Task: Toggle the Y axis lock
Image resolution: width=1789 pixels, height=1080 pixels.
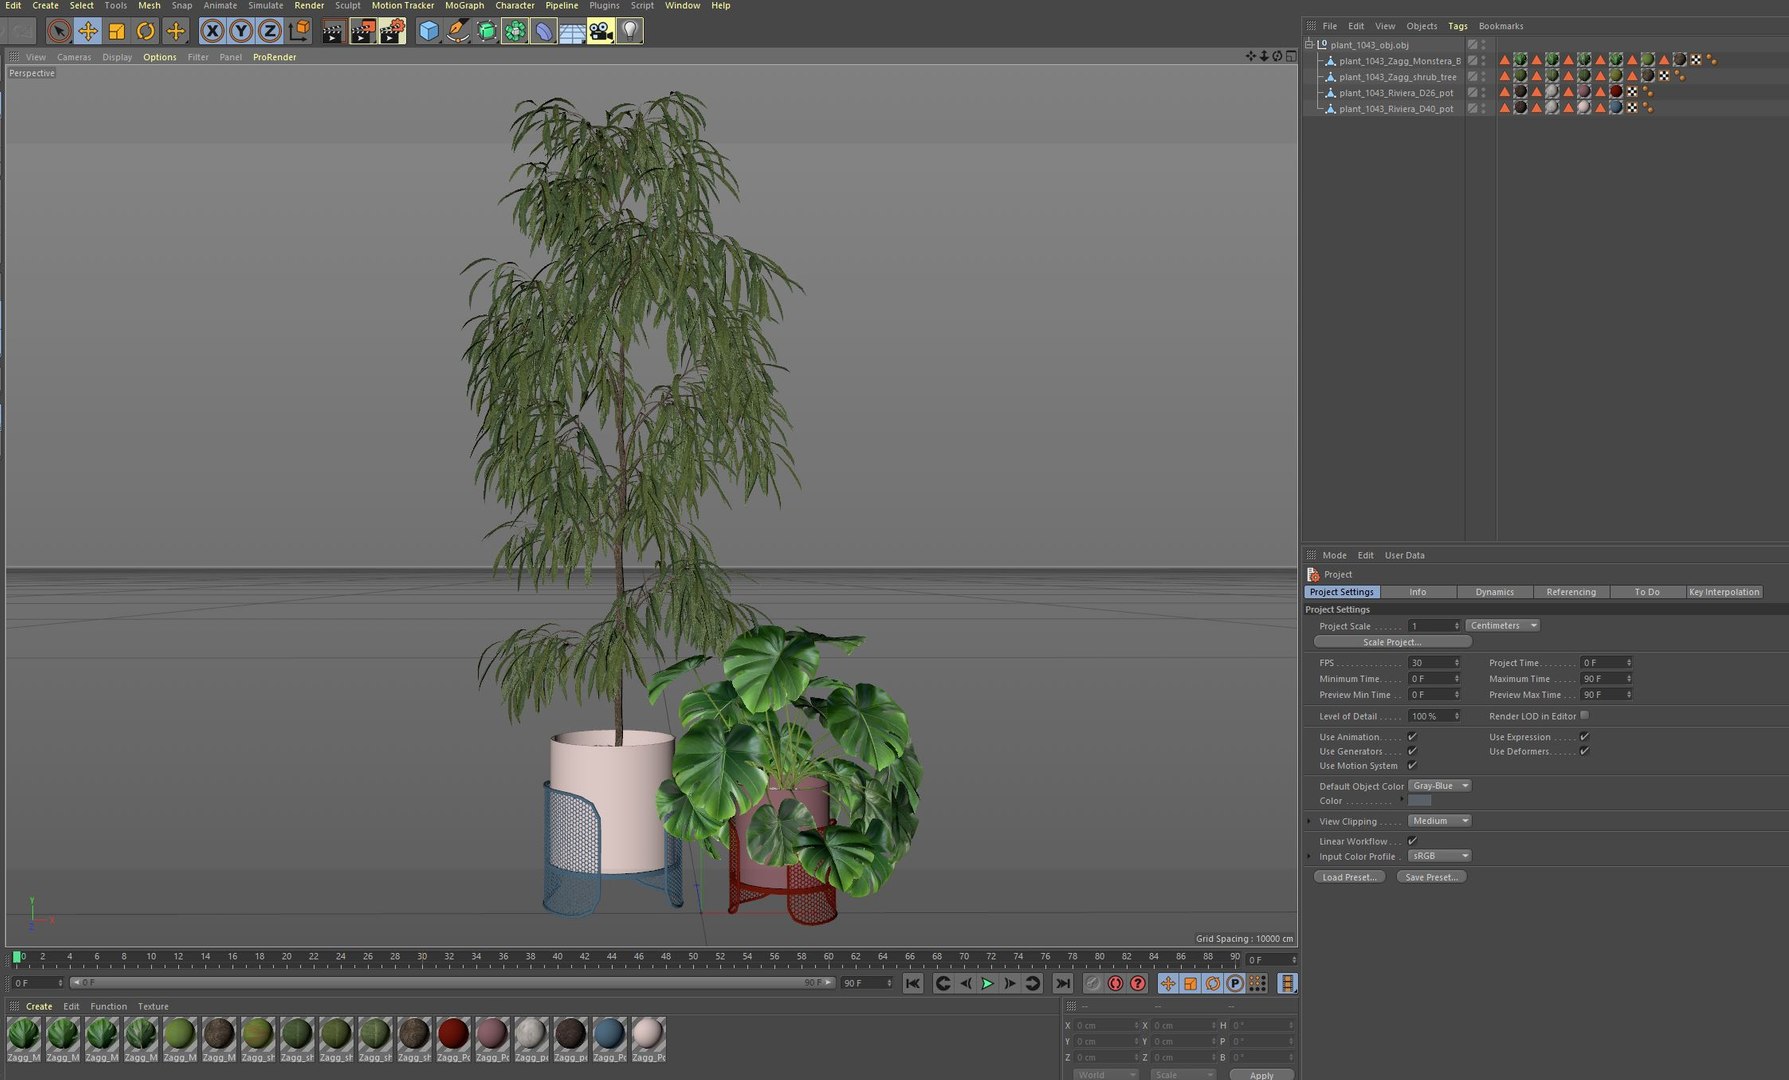Action: [x=241, y=31]
